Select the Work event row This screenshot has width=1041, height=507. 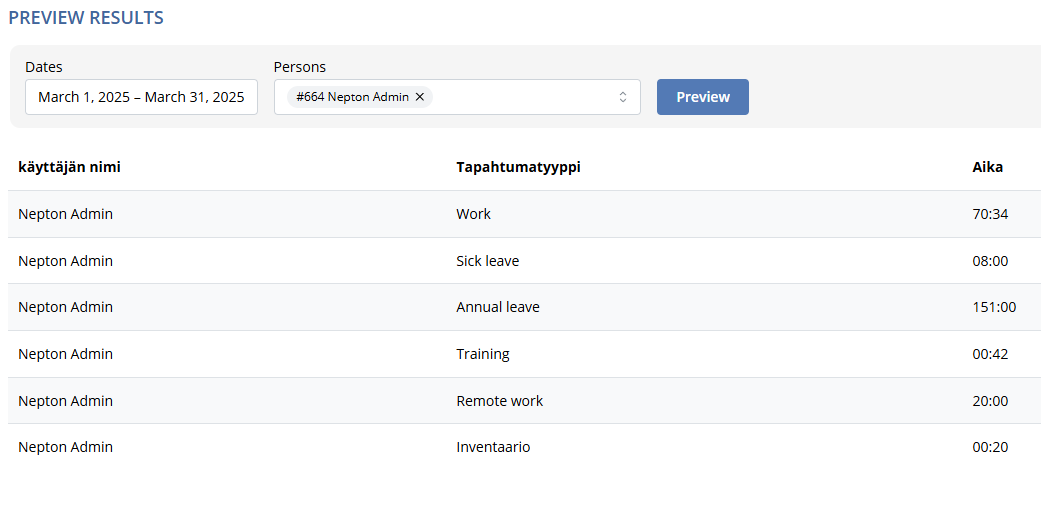[x=524, y=214]
